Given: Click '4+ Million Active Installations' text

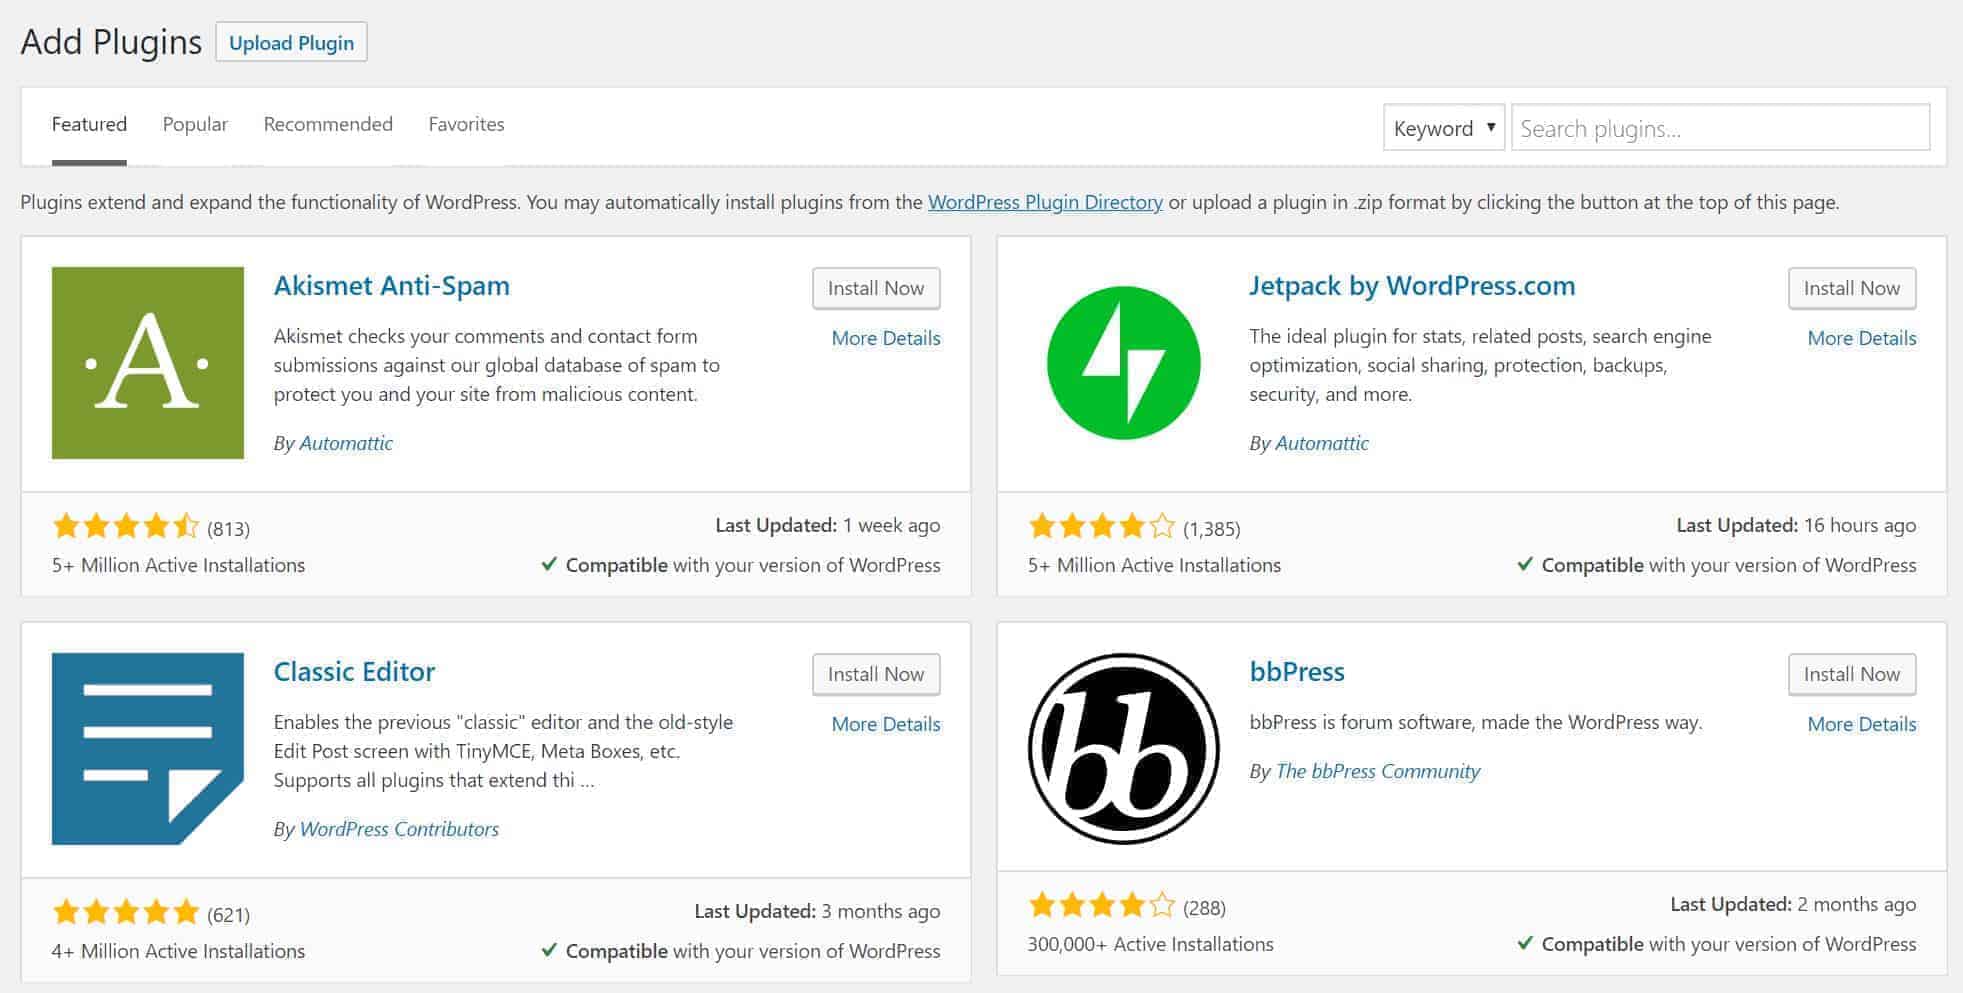Looking at the screenshot, I should click(x=178, y=951).
